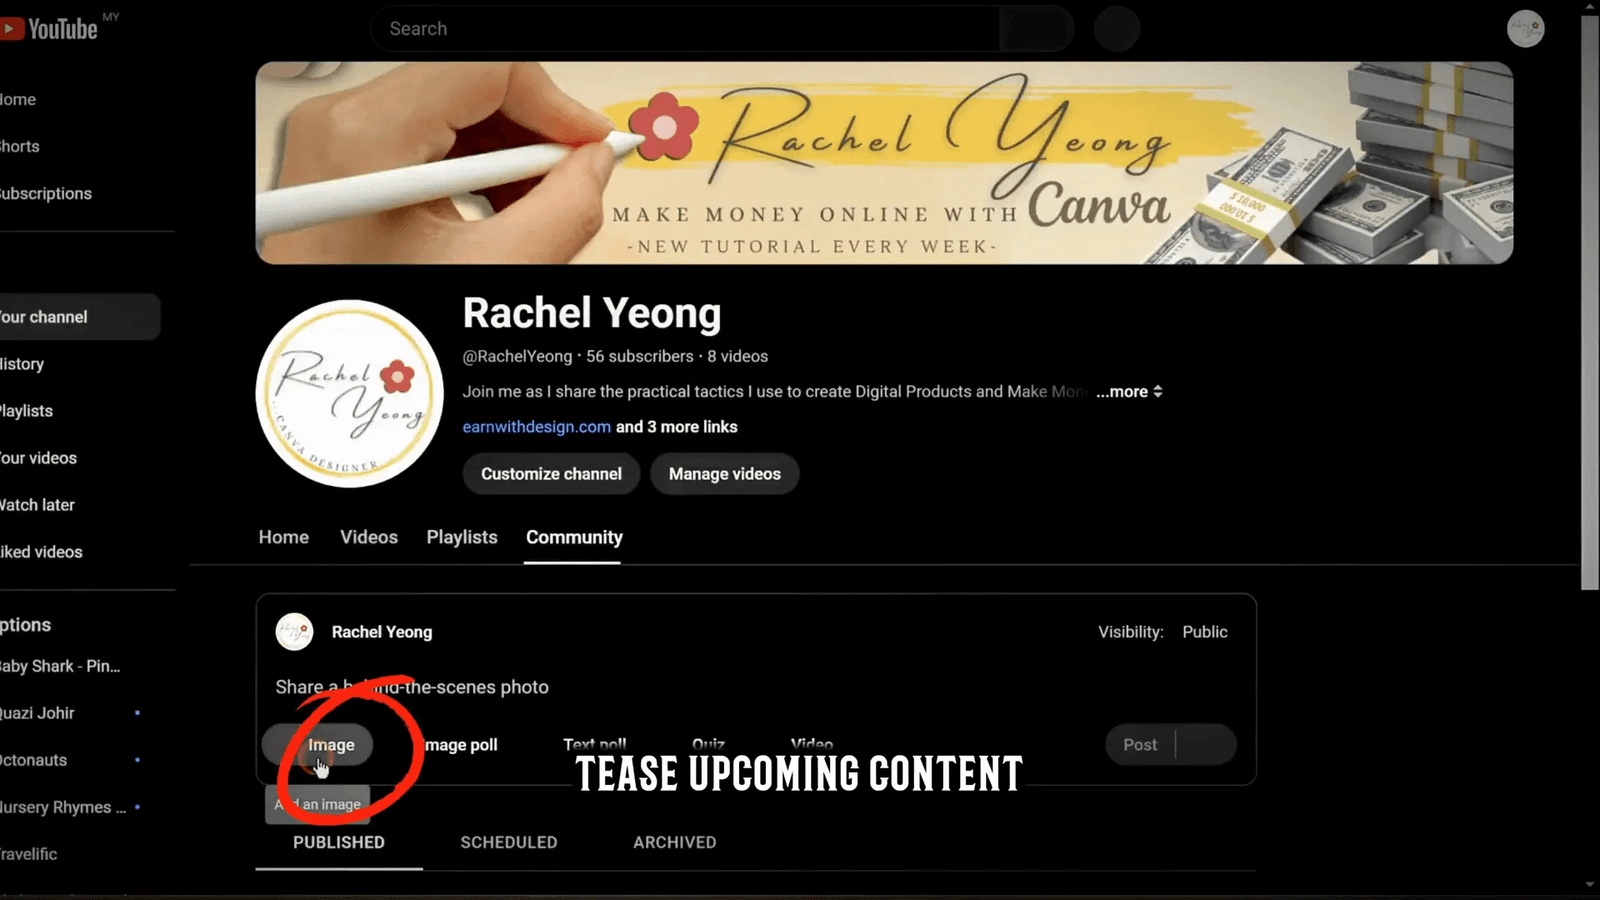
Task: Open schedule arrow beside Post button
Action: pyautogui.click(x=1207, y=745)
